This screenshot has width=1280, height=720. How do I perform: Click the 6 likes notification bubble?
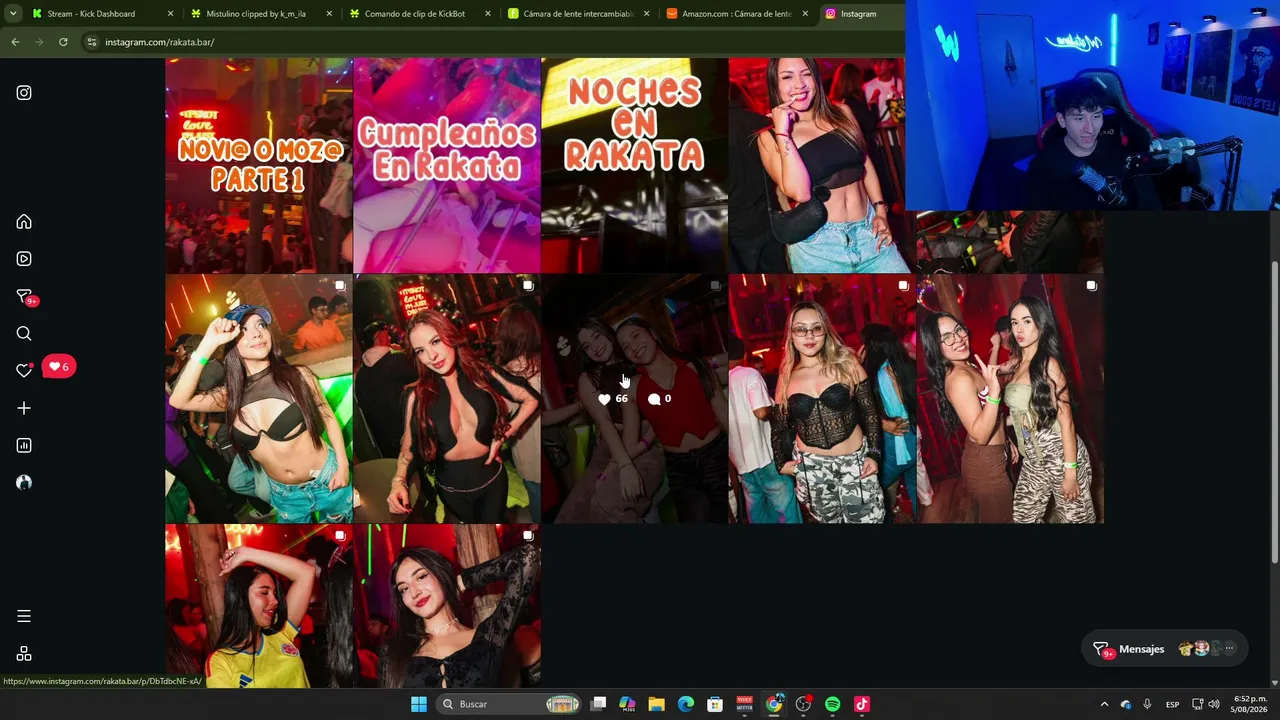tap(59, 367)
